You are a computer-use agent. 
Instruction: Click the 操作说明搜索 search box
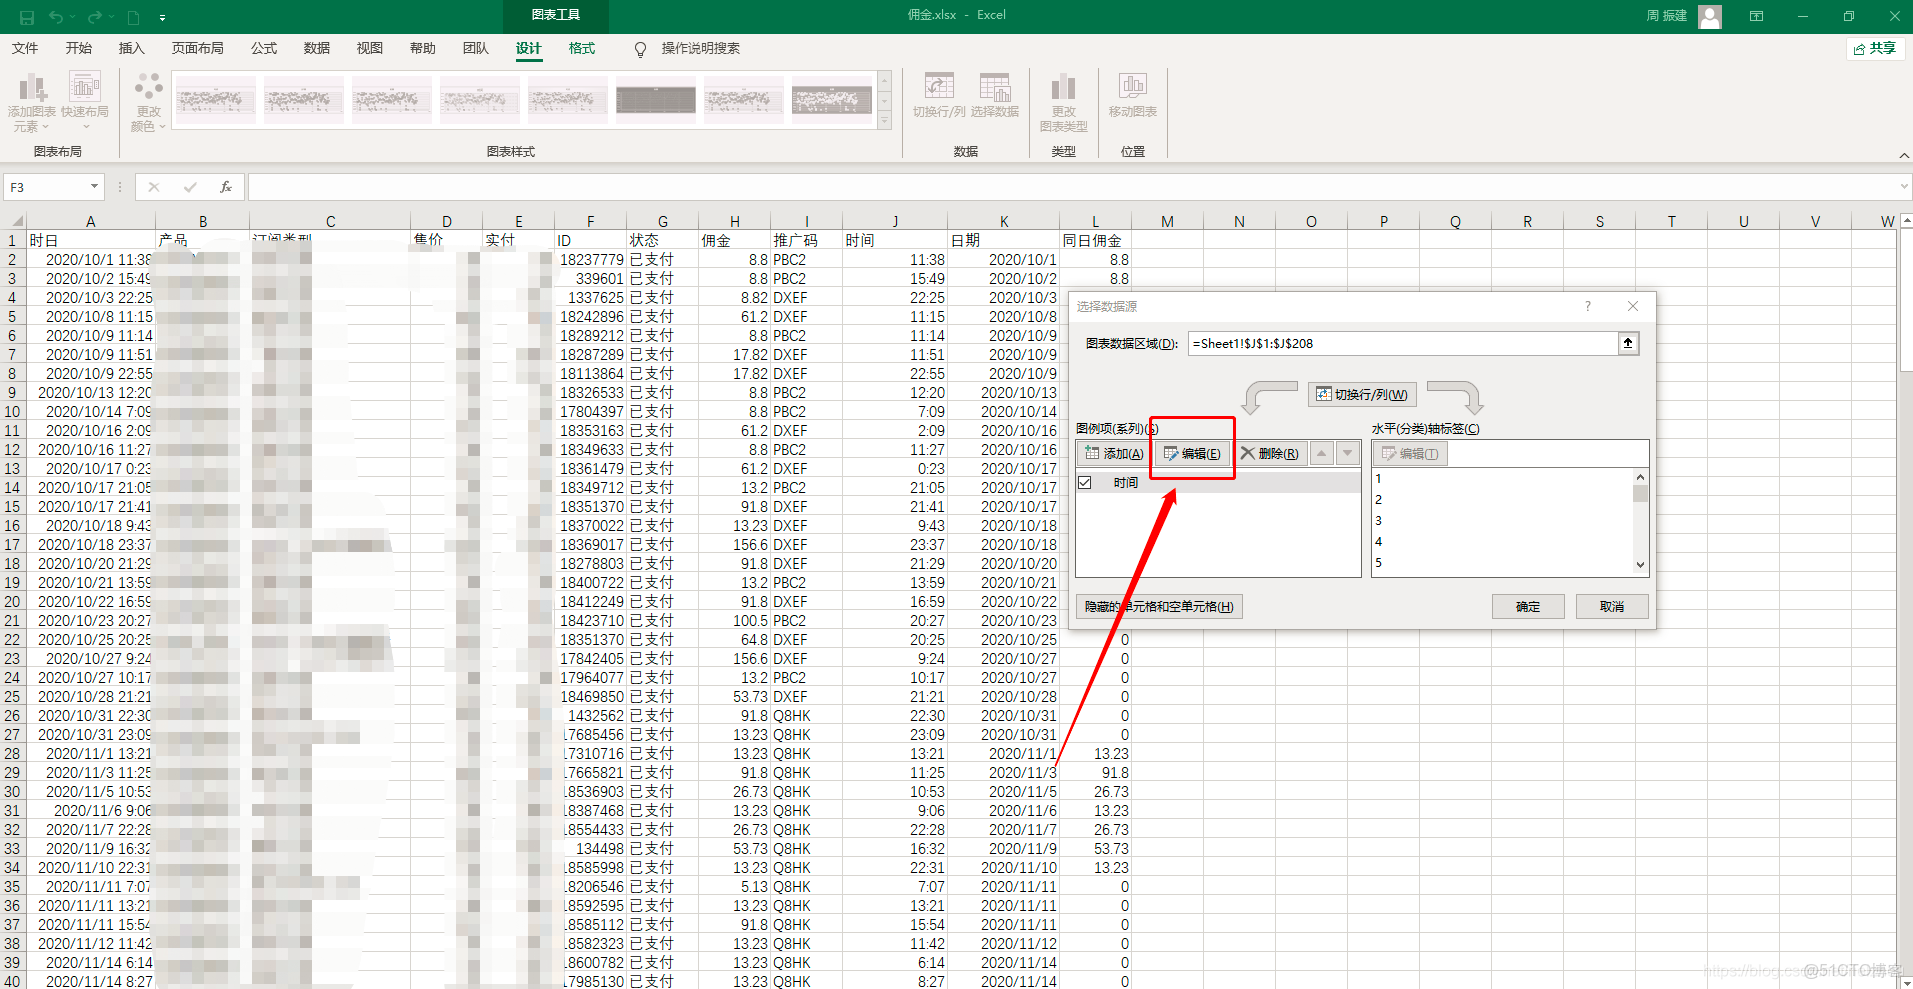(701, 48)
